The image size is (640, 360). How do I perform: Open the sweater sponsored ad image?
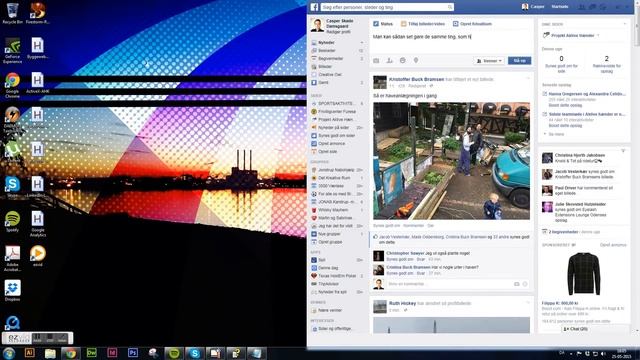point(584,274)
